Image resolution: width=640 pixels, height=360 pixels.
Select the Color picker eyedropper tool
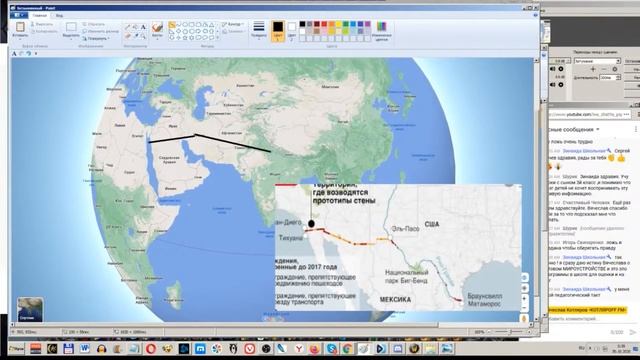coord(136,36)
